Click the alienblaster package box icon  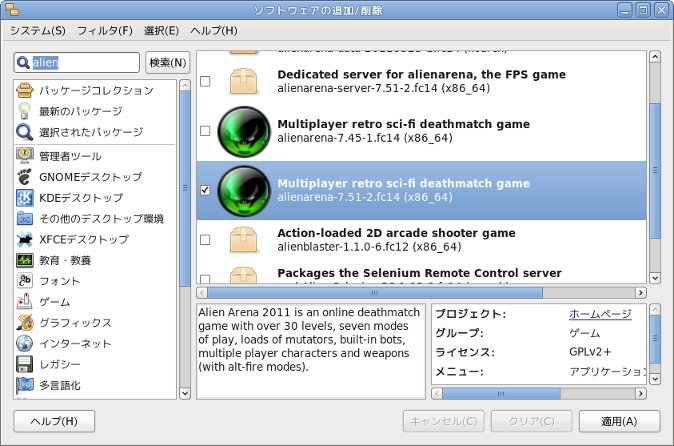click(x=243, y=239)
